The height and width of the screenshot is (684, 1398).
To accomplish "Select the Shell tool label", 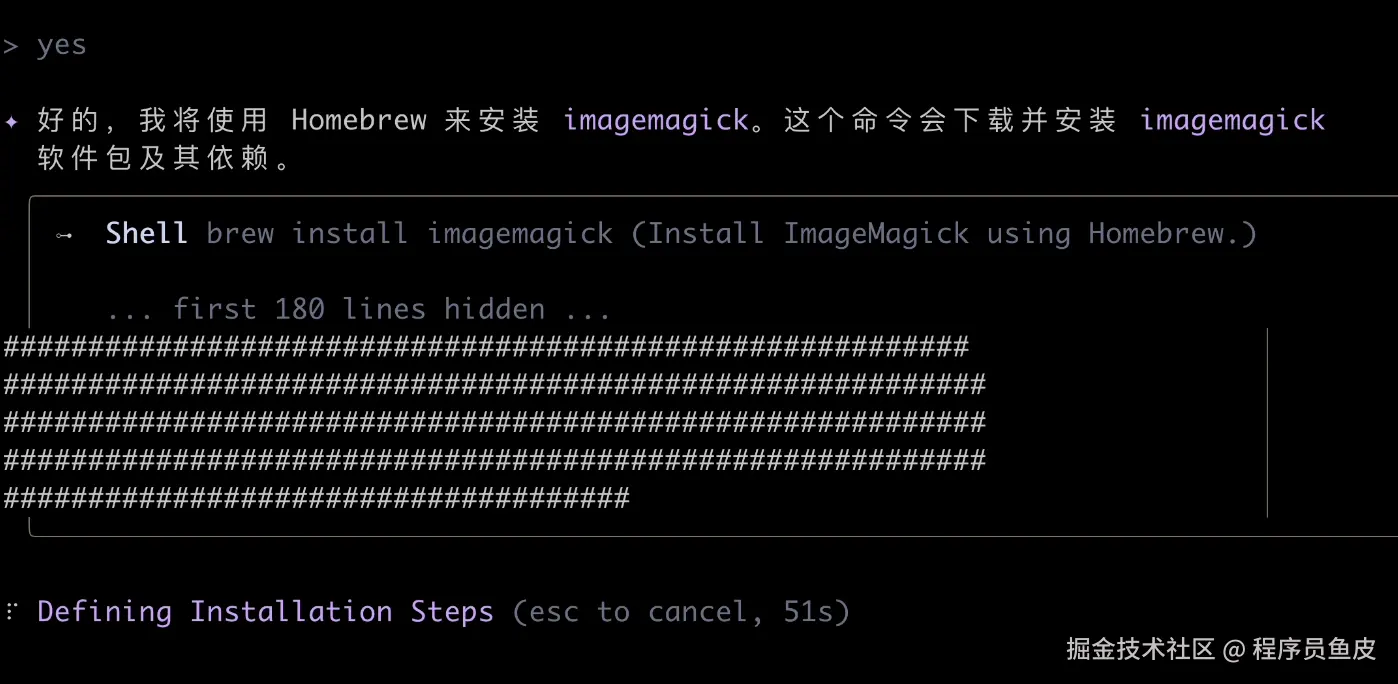I will pos(146,233).
